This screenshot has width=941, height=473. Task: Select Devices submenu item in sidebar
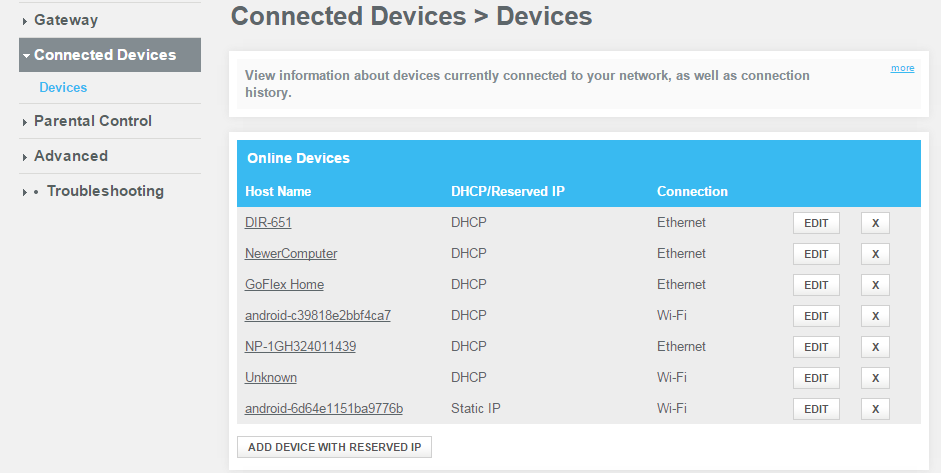coord(63,88)
